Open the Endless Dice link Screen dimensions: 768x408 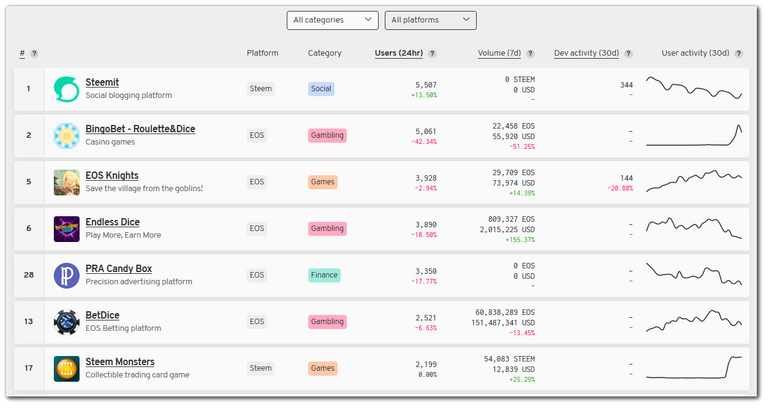(x=112, y=222)
